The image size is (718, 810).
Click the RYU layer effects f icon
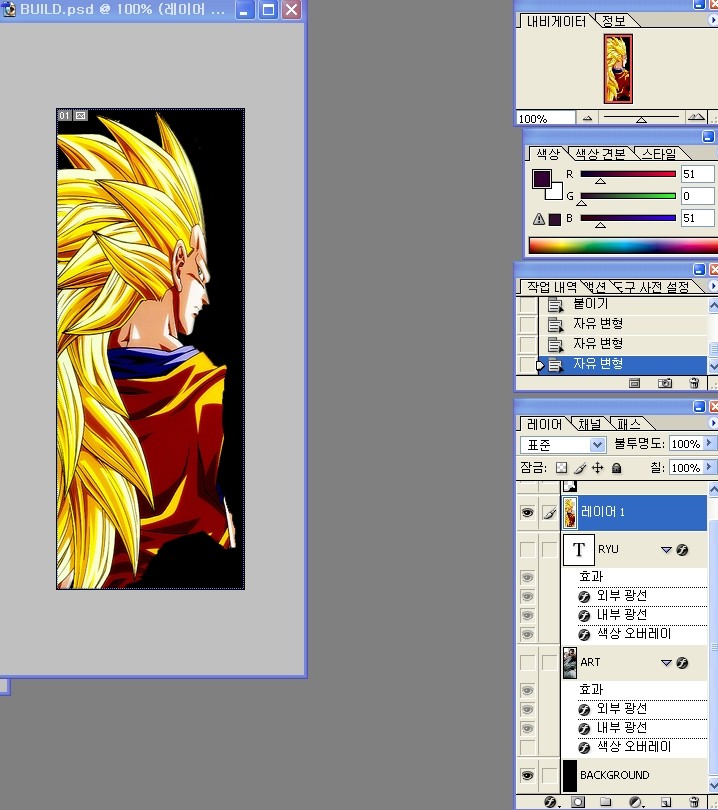point(682,550)
